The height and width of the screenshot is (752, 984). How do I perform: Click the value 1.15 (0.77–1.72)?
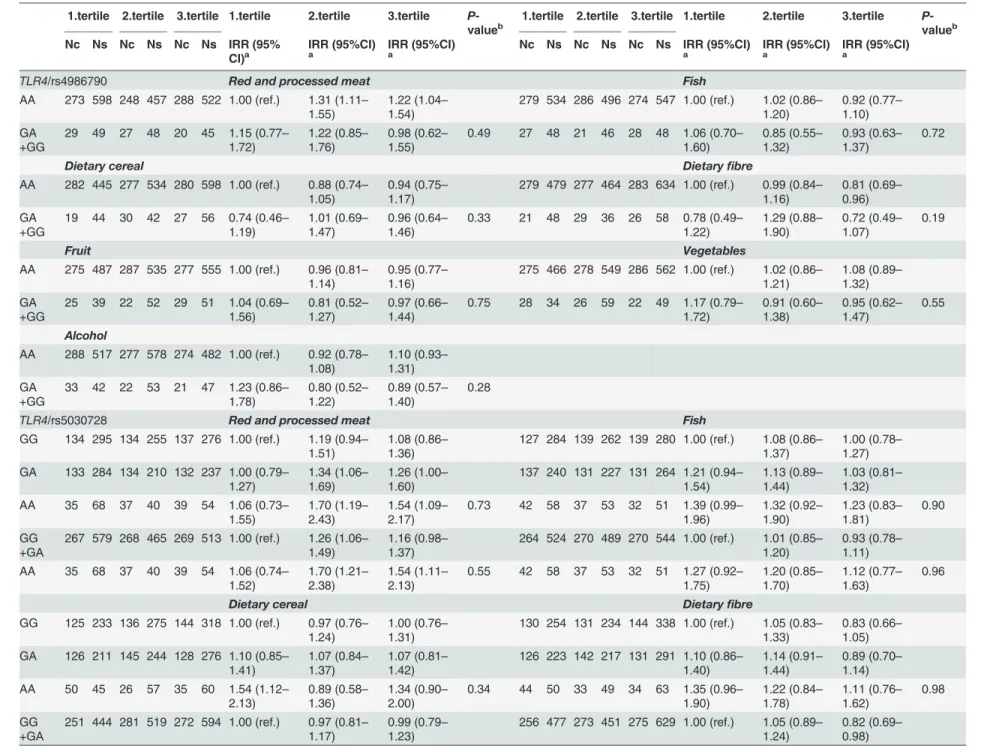pos(259,140)
